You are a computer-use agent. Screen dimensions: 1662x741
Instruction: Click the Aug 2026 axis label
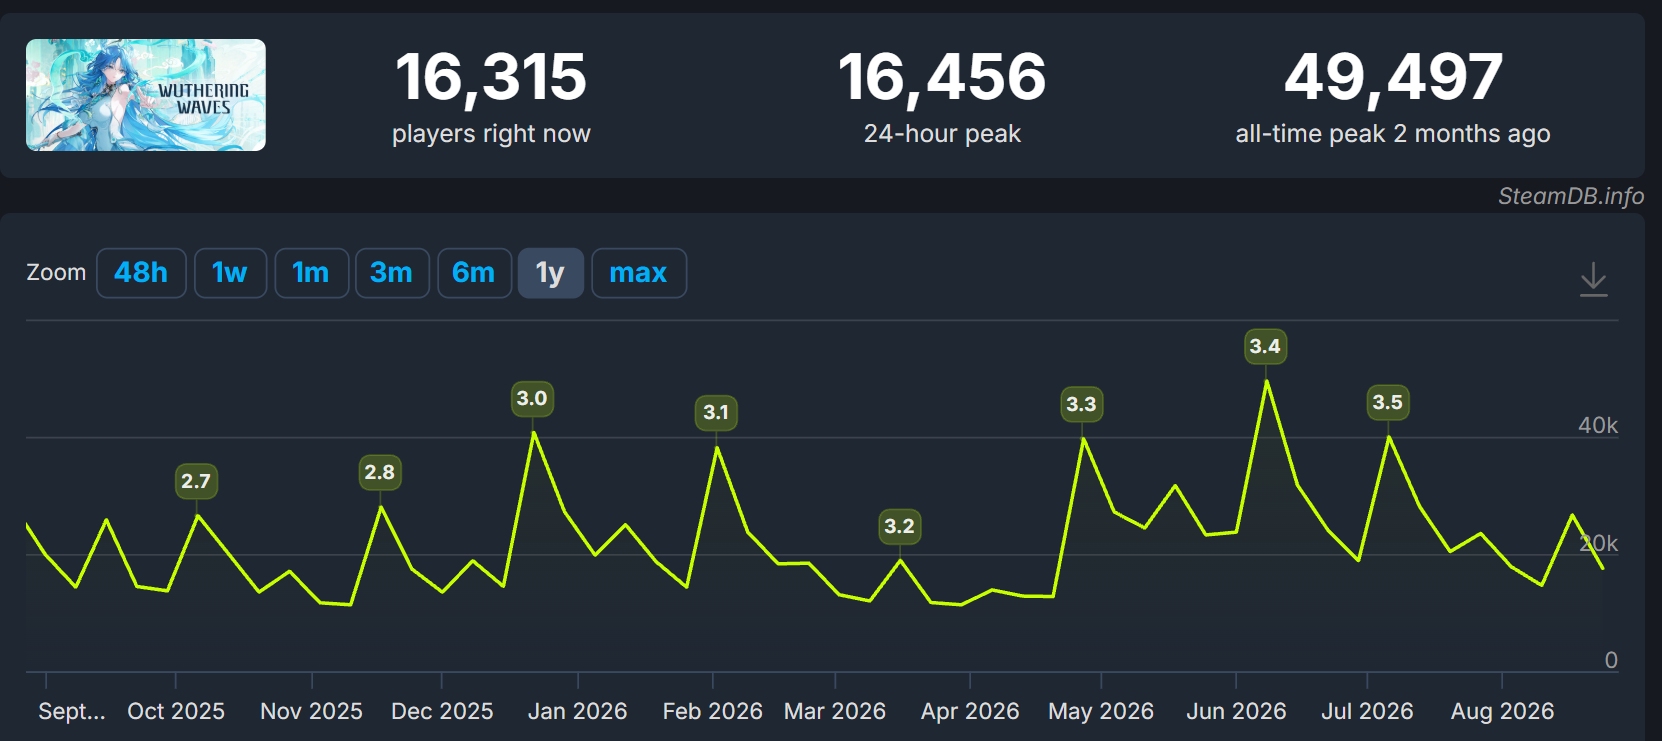(1502, 711)
